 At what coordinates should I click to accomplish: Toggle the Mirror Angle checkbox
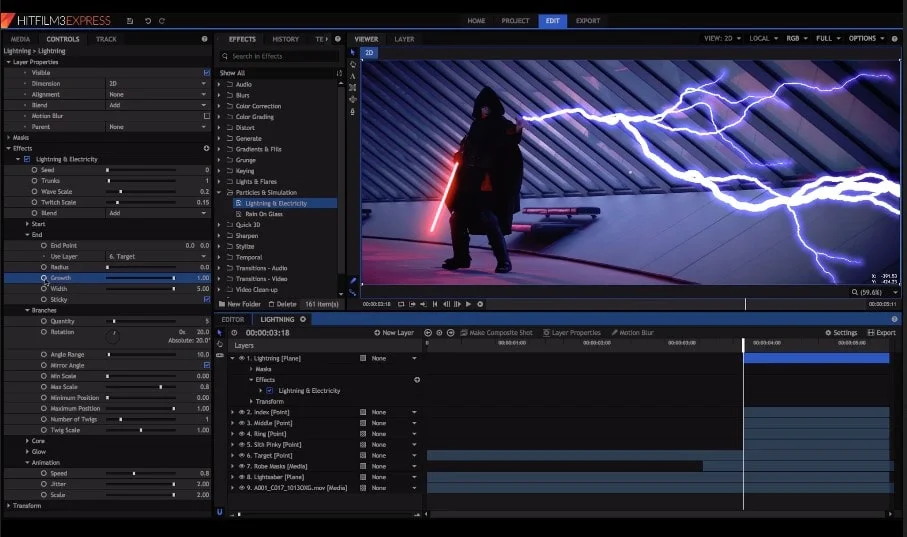[x=207, y=365]
